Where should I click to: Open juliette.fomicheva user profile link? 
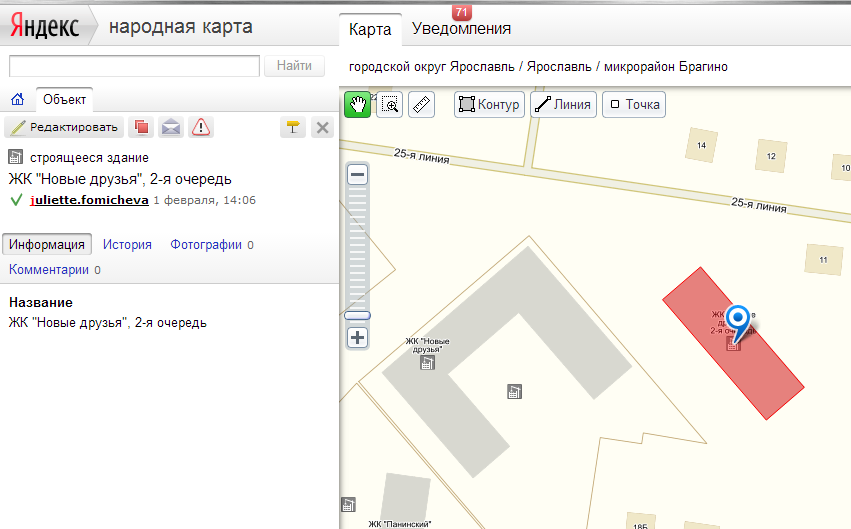click(x=90, y=200)
